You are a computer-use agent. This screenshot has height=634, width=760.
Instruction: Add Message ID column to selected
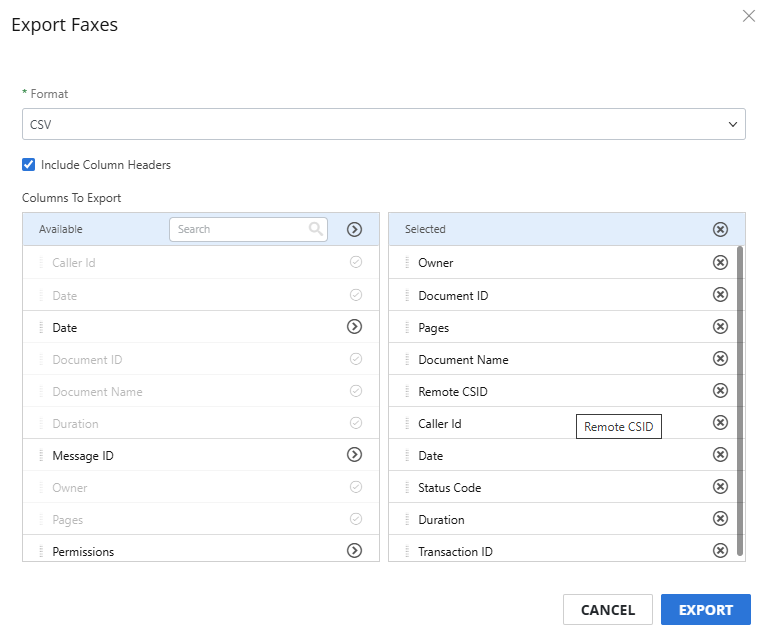pos(354,455)
